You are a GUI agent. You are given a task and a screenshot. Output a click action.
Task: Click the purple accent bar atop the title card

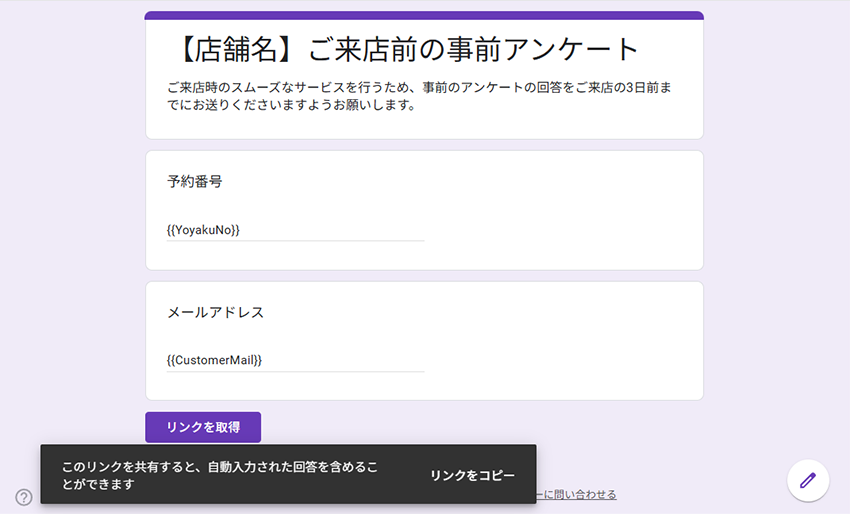[x=424, y=15]
